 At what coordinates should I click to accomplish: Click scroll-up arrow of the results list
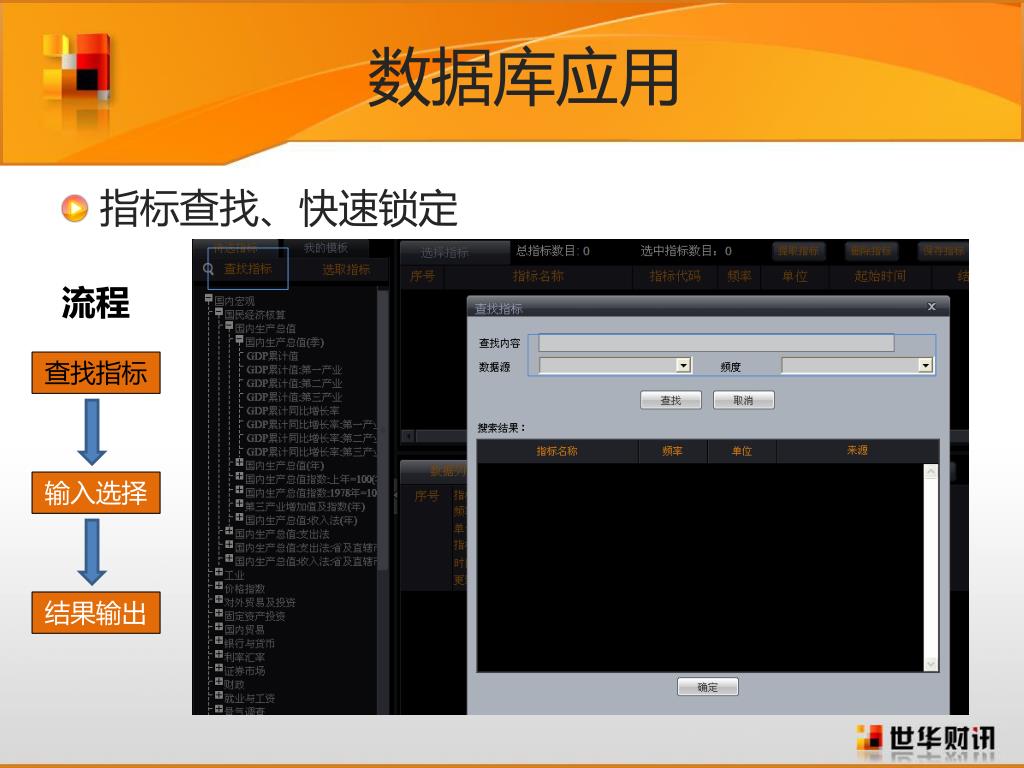931,472
